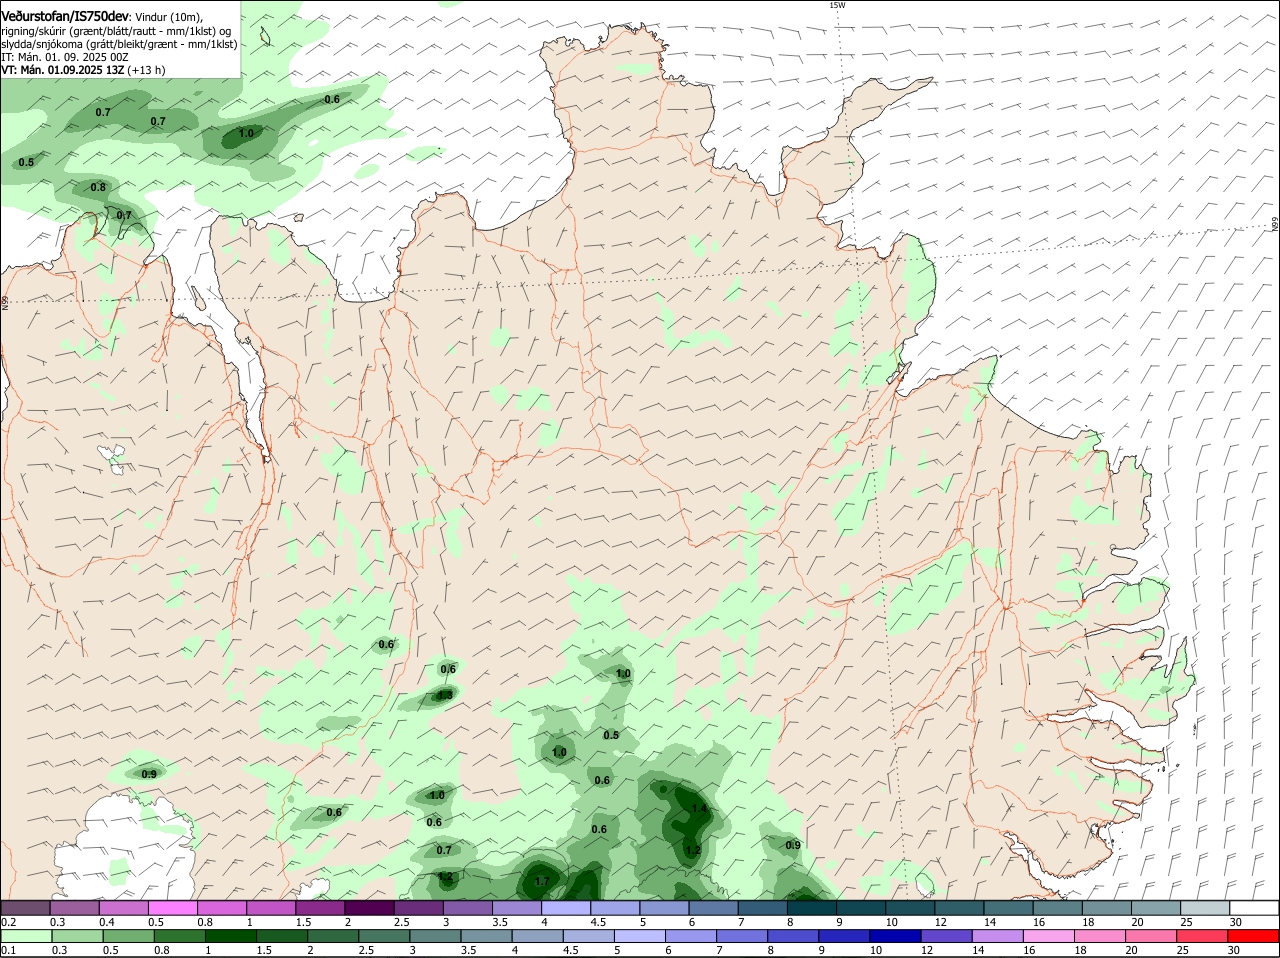1280x958 pixels.
Task: Pick the dark purple snow swatch between 2 and 2.5
Action: click(369, 908)
